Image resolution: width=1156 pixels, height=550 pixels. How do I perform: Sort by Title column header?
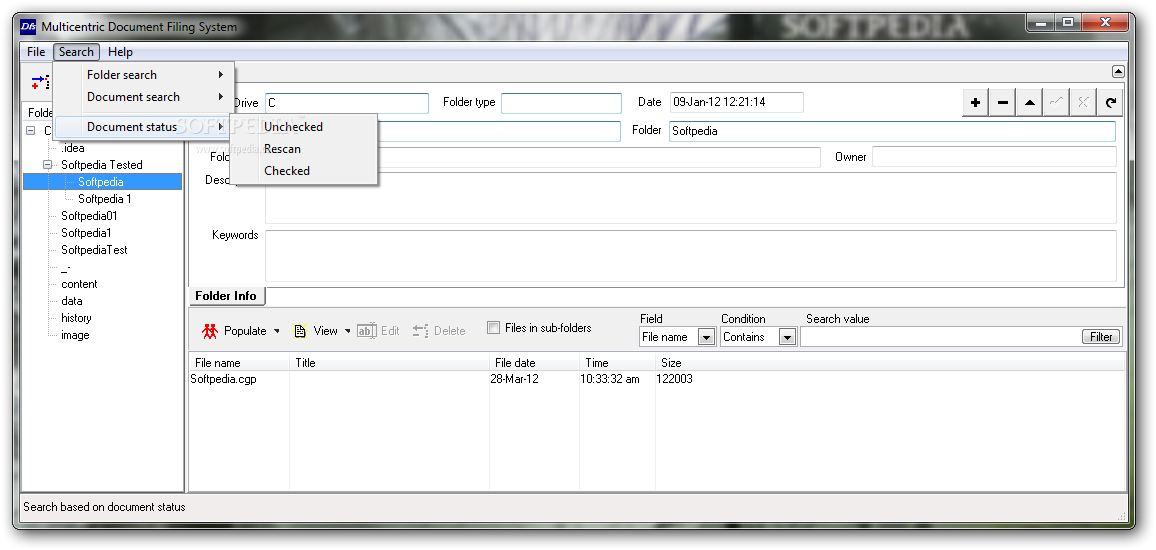(389, 363)
